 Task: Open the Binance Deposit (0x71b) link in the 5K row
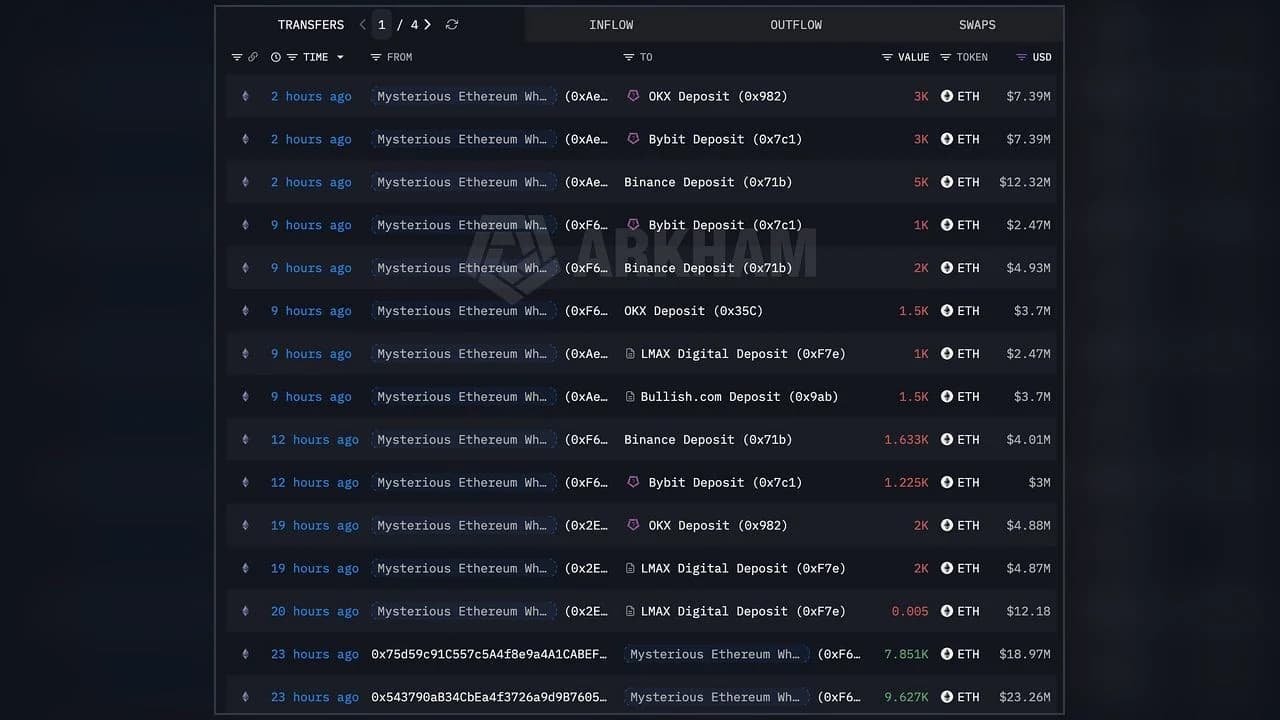[x=708, y=182]
